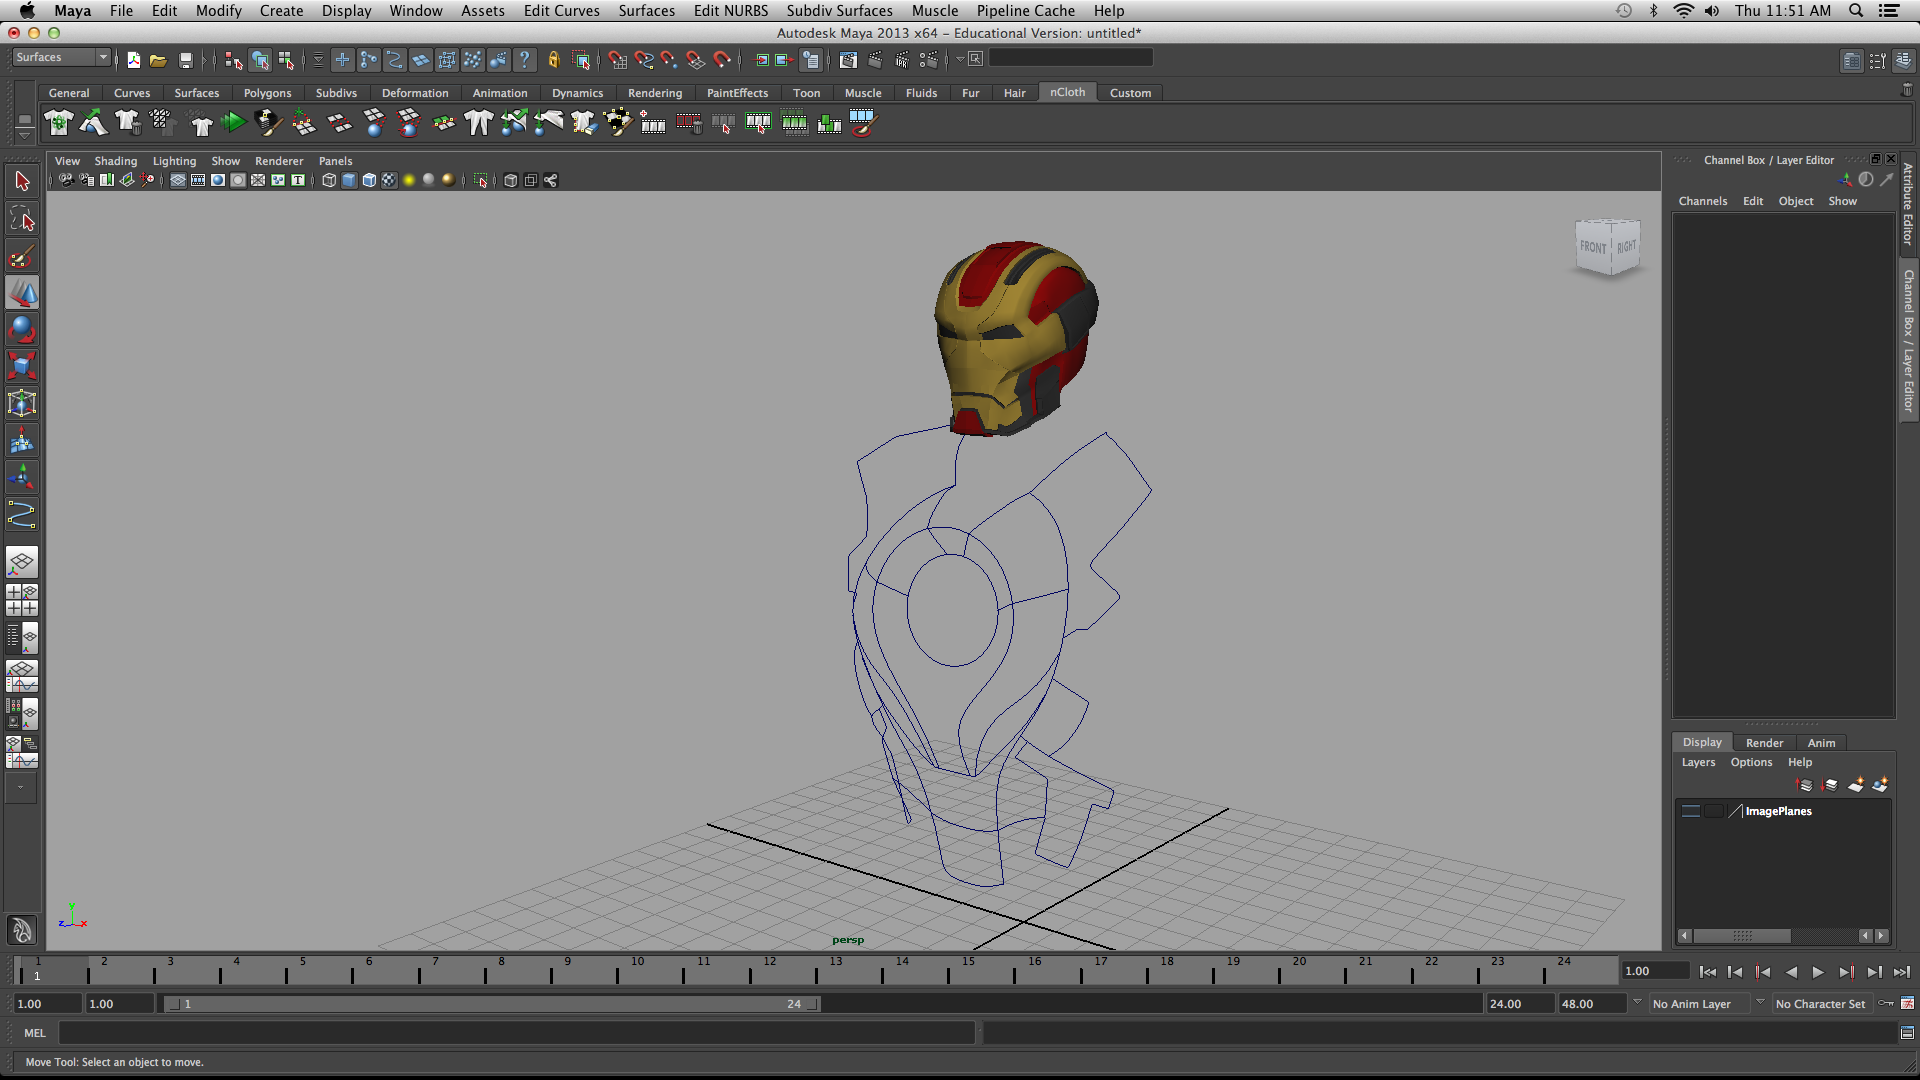Expand the input field mode dropdown in status line
Screen dimensions: 1920x1080
[x=960, y=59]
